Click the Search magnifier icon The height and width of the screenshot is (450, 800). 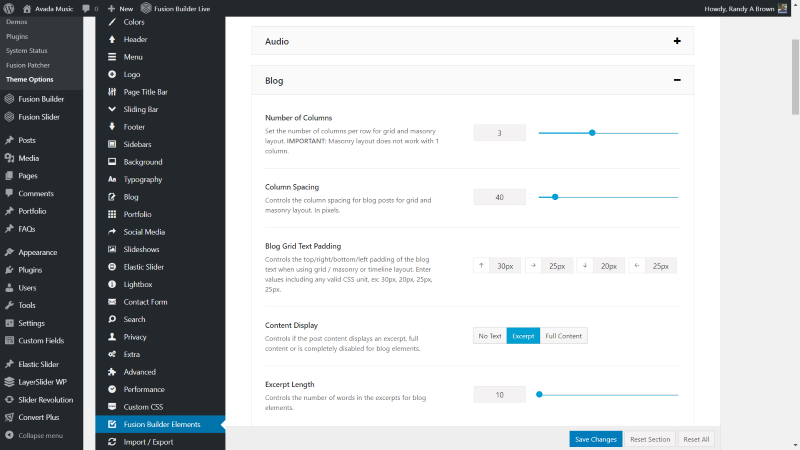pos(112,319)
